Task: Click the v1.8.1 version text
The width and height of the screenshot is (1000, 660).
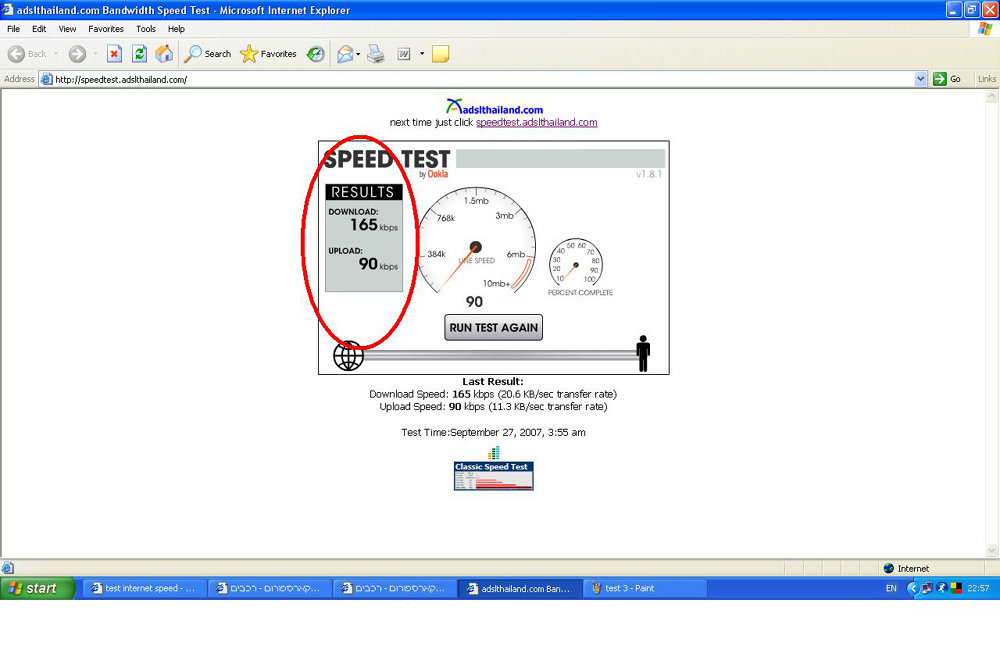Action: 649,174
